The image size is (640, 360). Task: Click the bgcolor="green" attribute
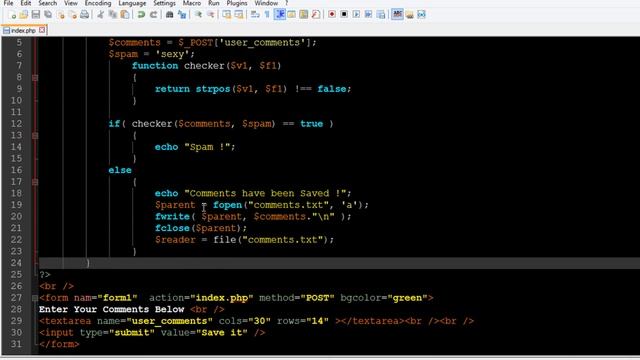384,298
